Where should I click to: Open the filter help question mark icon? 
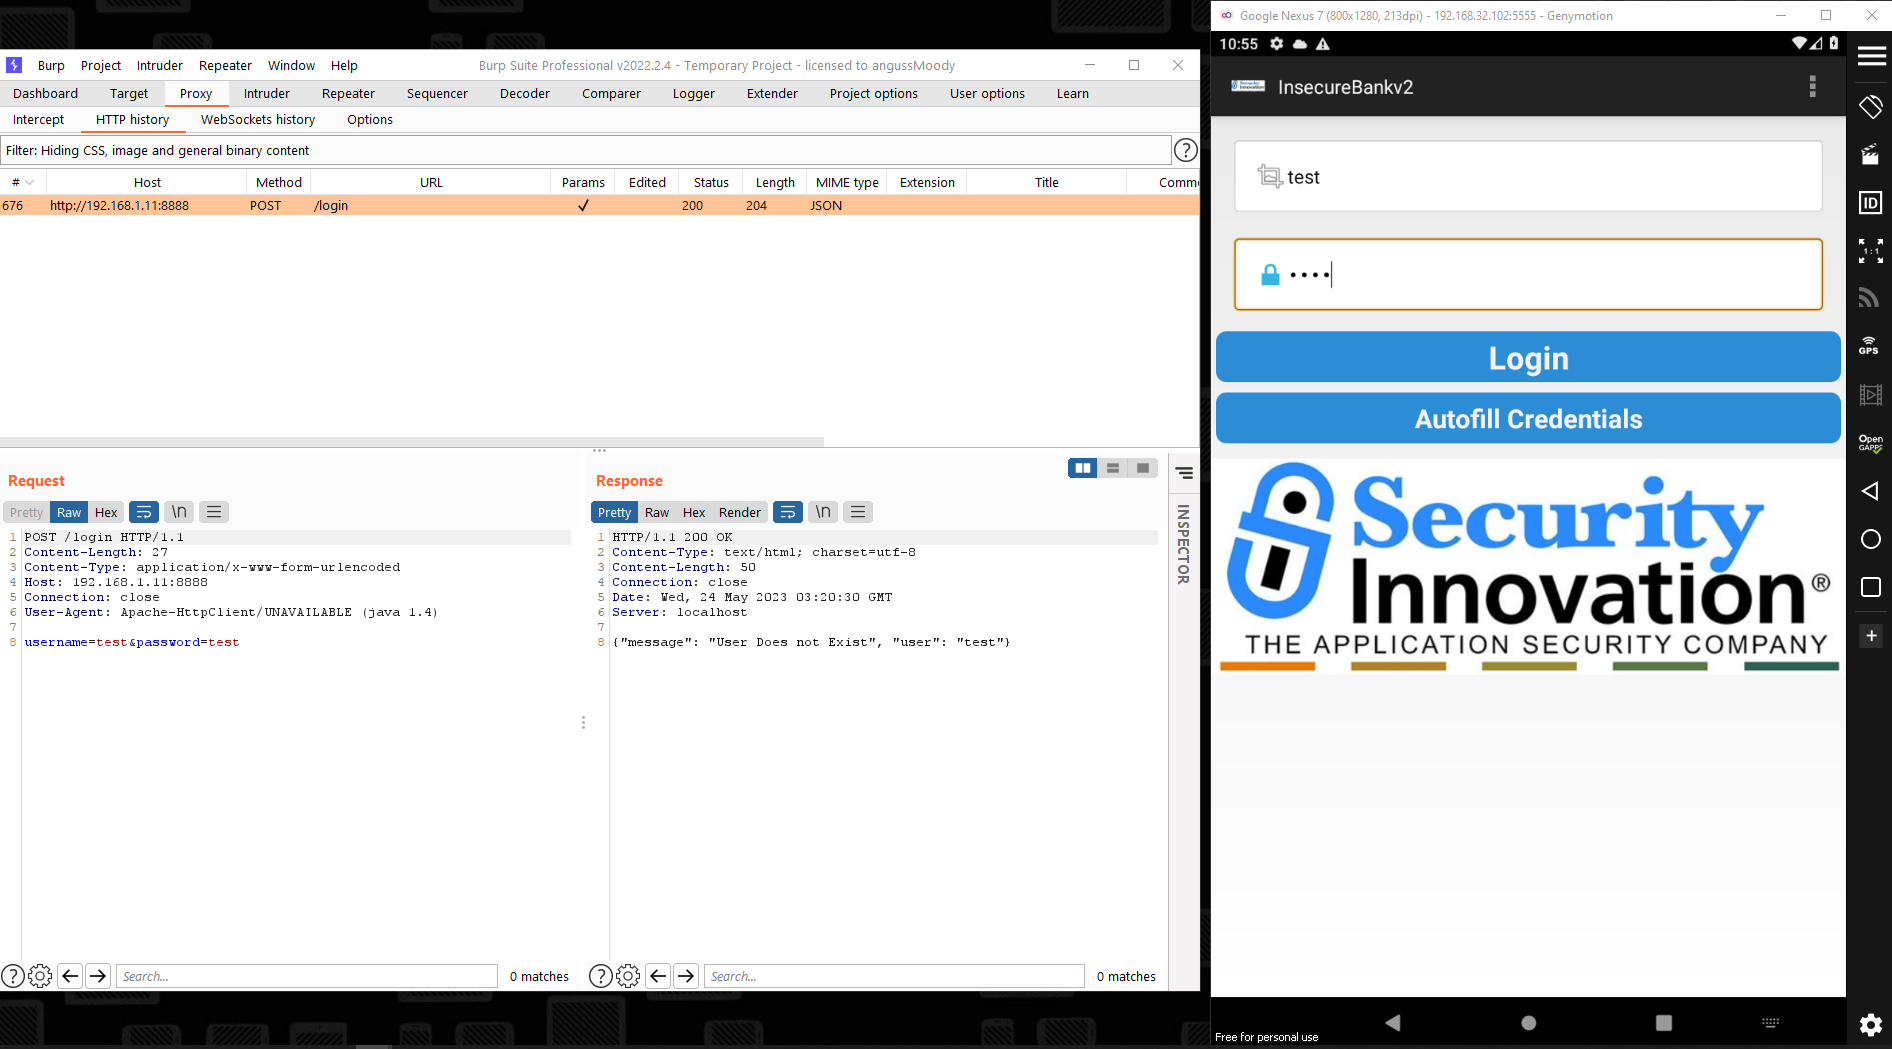tap(1185, 150)
